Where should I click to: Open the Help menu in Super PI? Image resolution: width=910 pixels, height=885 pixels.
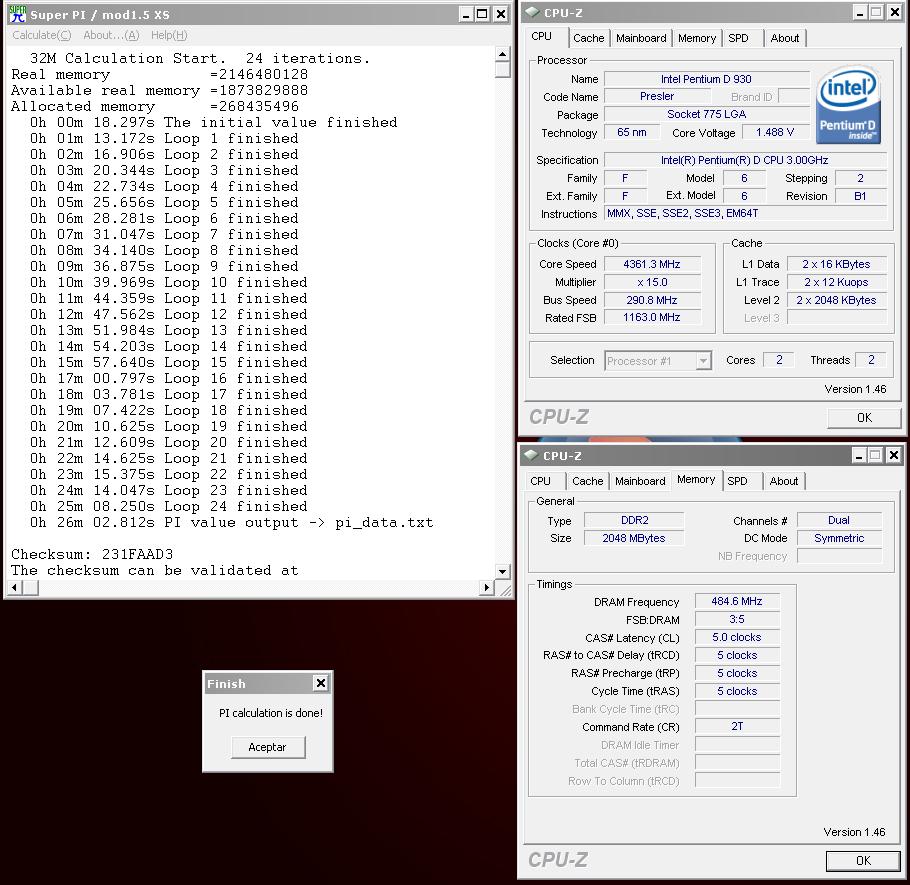click(169, 35)
